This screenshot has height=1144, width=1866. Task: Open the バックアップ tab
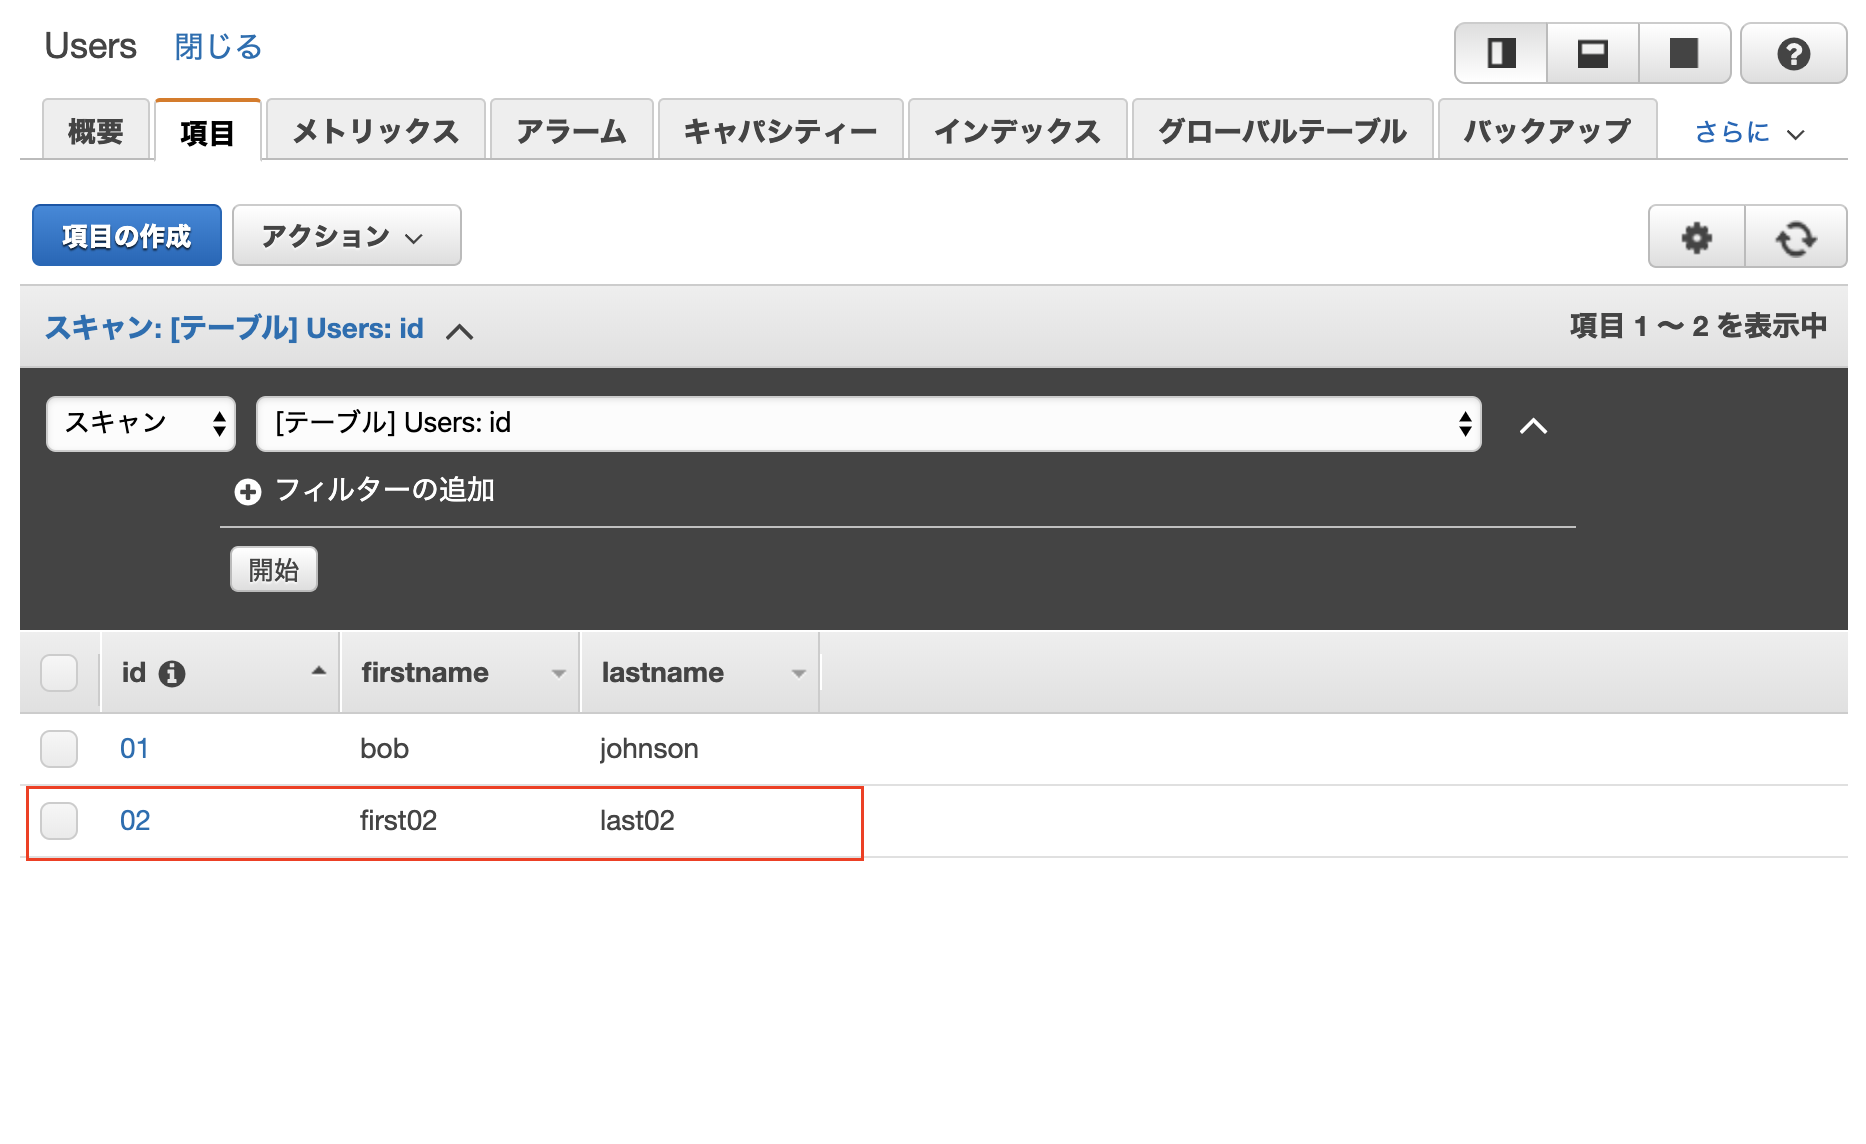point(1546,129)
